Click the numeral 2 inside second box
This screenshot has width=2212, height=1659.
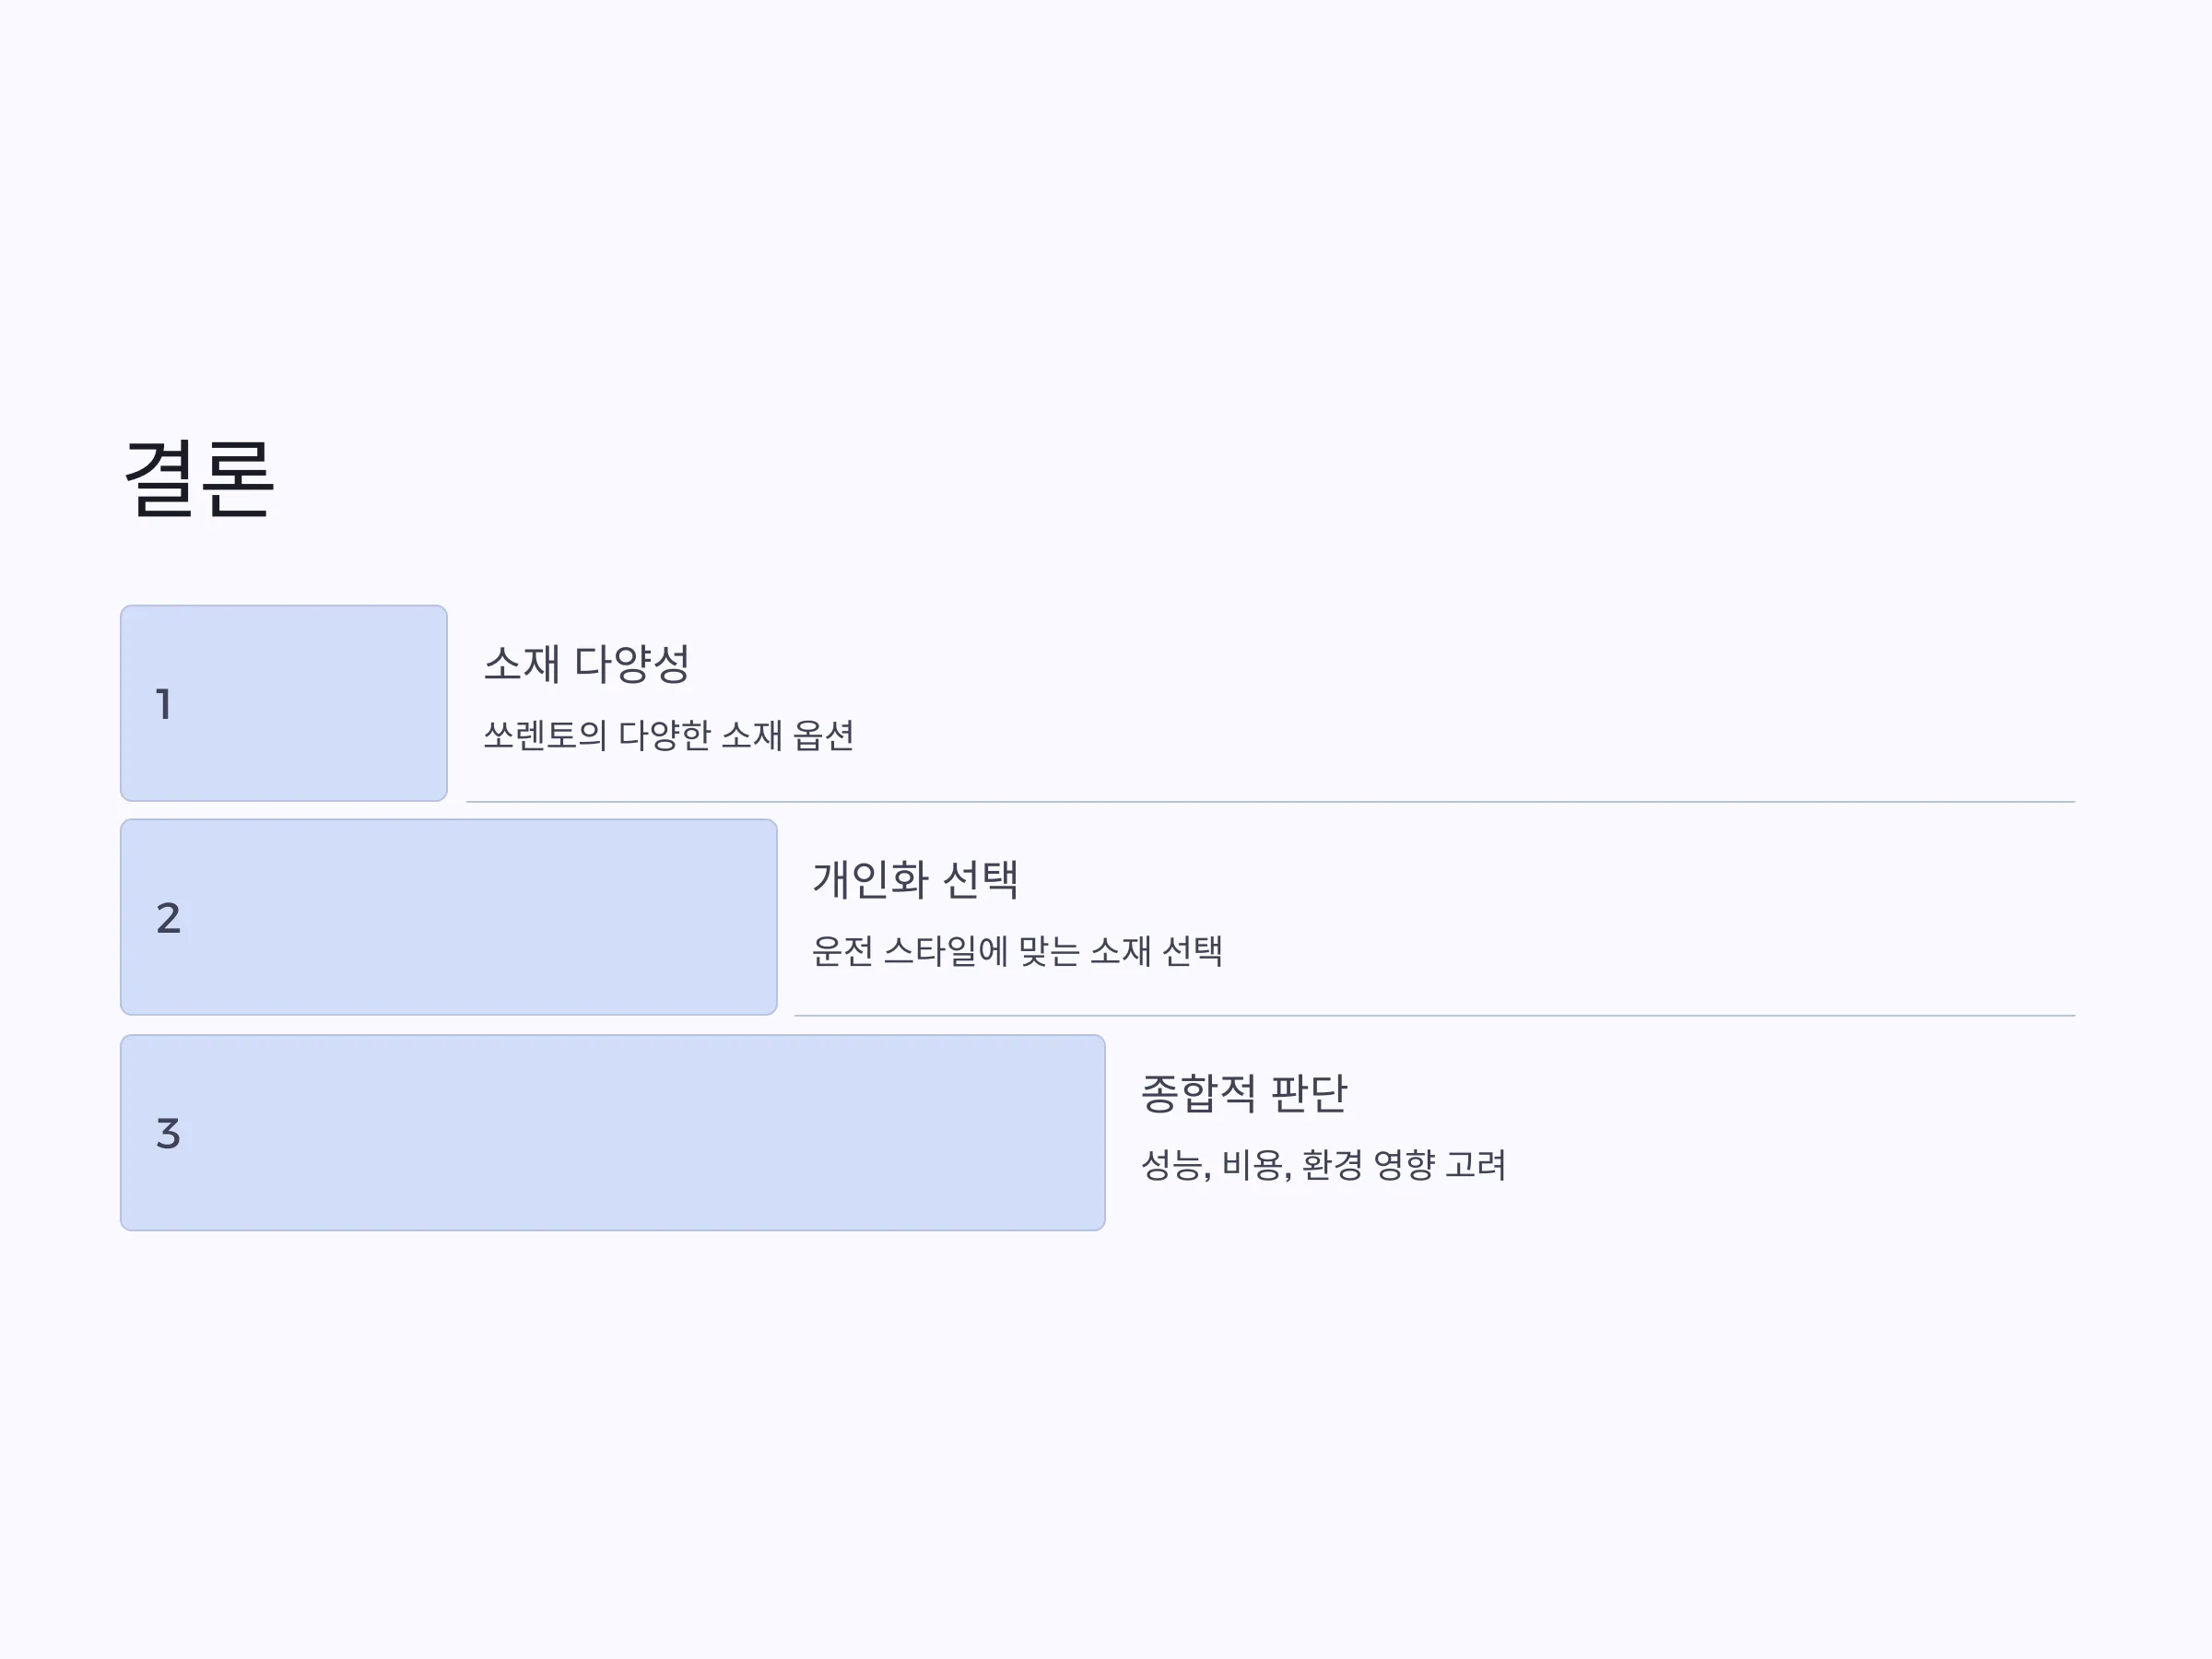pyautogui.click(x=168, y=918)
